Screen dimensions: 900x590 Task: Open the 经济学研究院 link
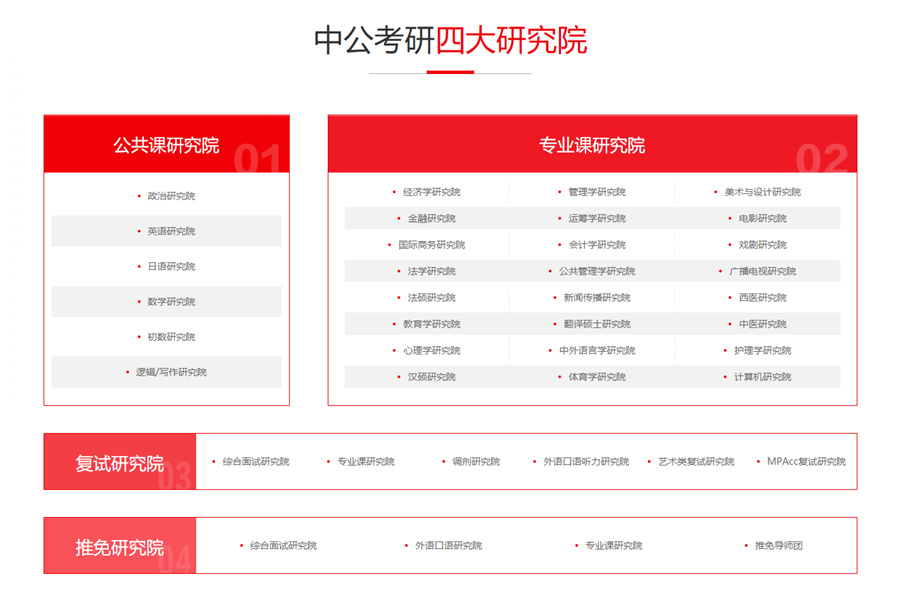pos(430,191)
